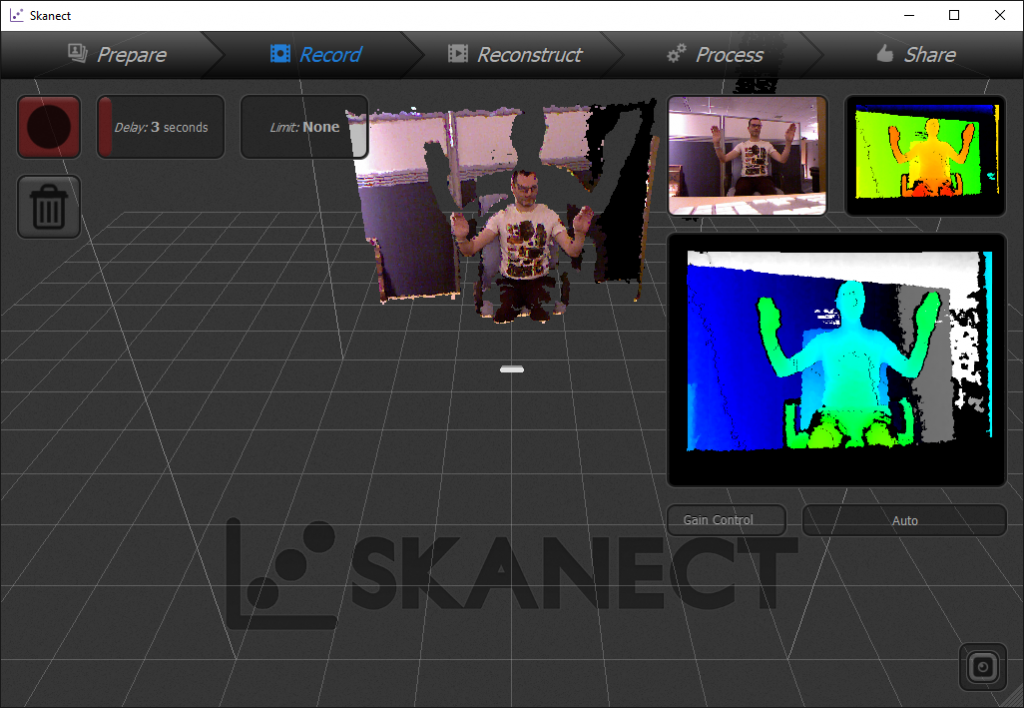The width and height of the screenshot is (1024, 708).
Task: Toggle the Auto gain setting
Action: click(904, 520)
